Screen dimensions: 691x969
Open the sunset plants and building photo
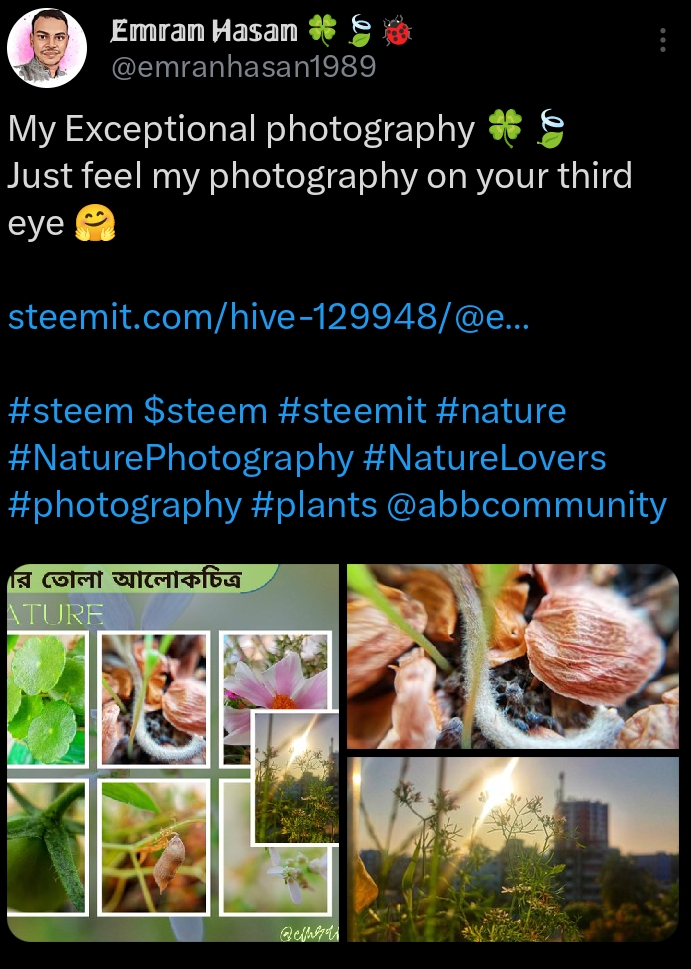pos(513,849)
